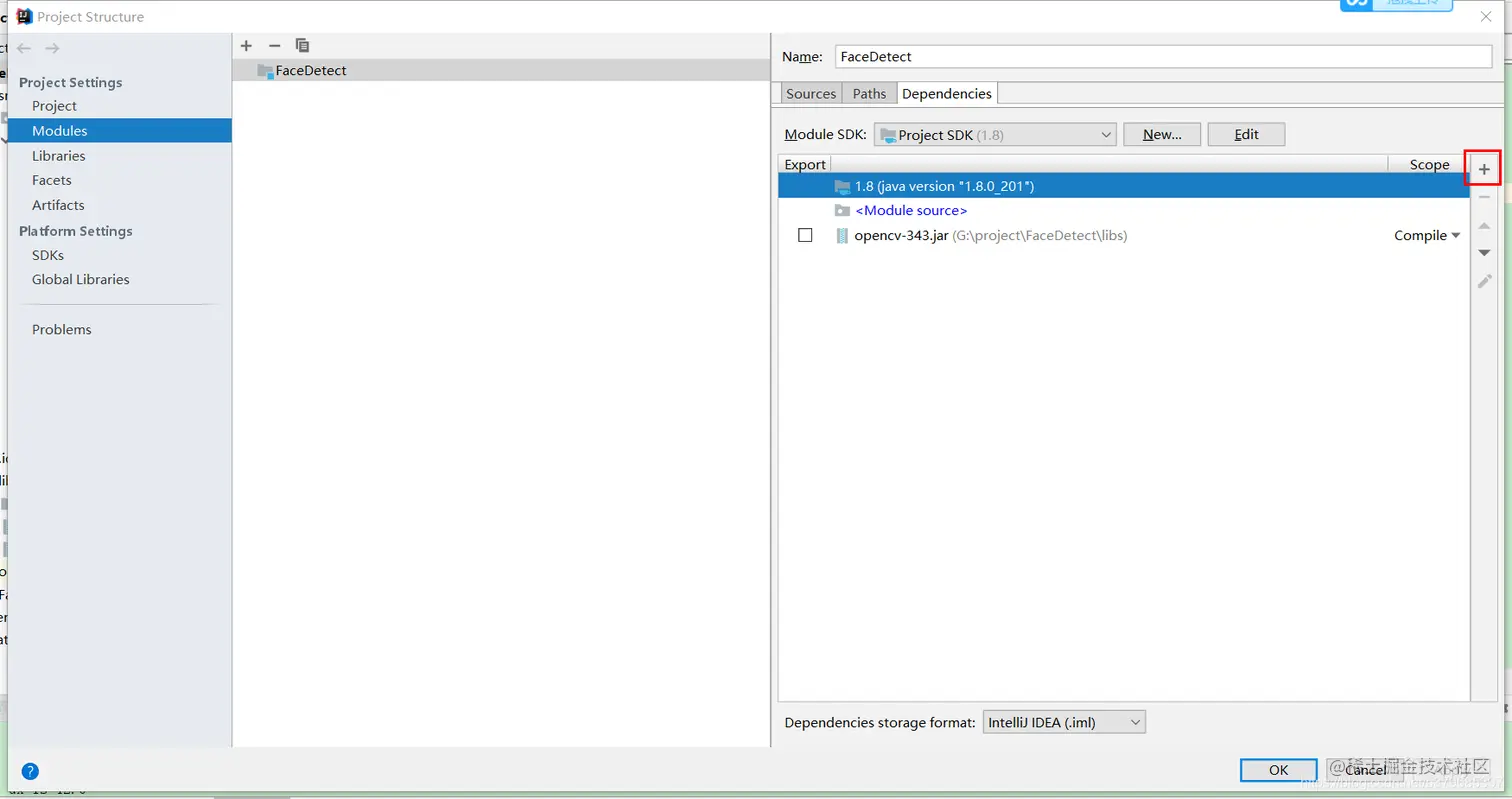
Task: Select the 1.8 java version row
Action: (1124, 186)
